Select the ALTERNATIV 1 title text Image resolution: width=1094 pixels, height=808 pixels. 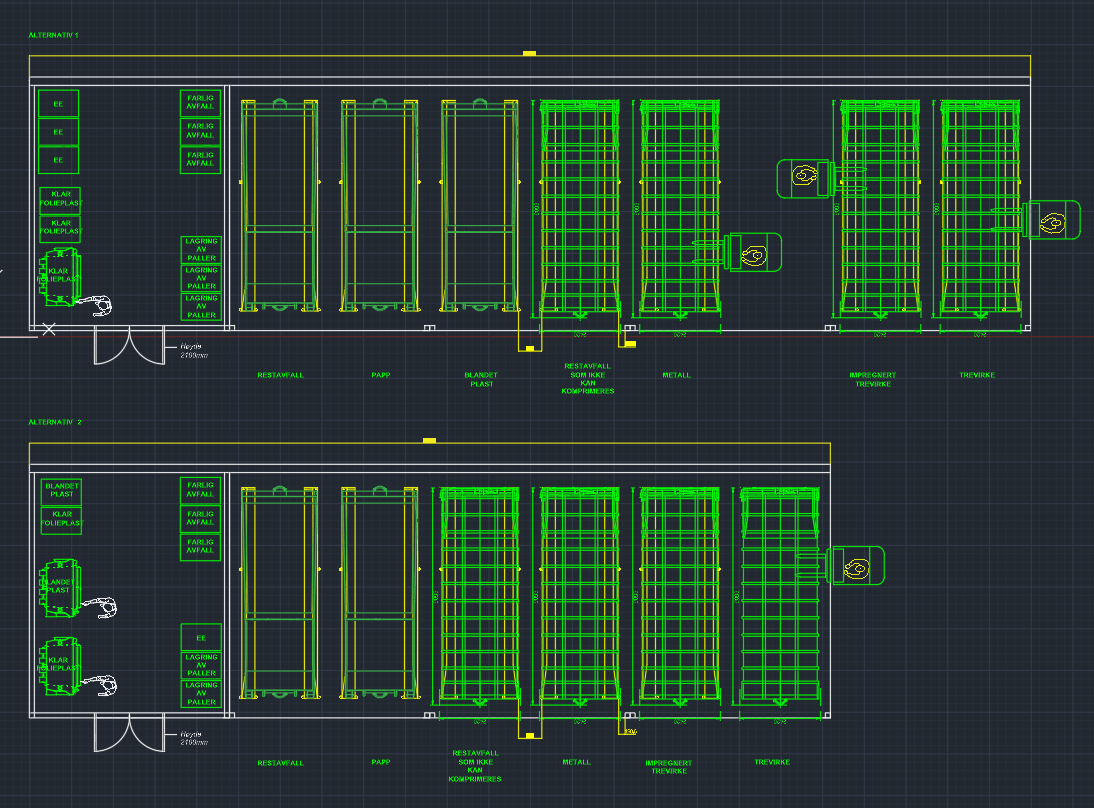pos(54,35)
